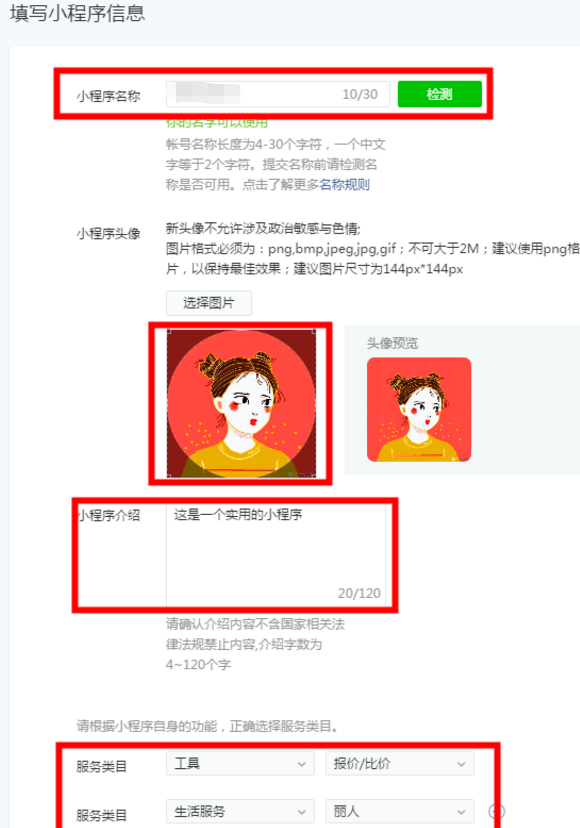580x828 pixels.
Task: Open the 报价/比价 subcategory dropdown
Action: point(400,764)
